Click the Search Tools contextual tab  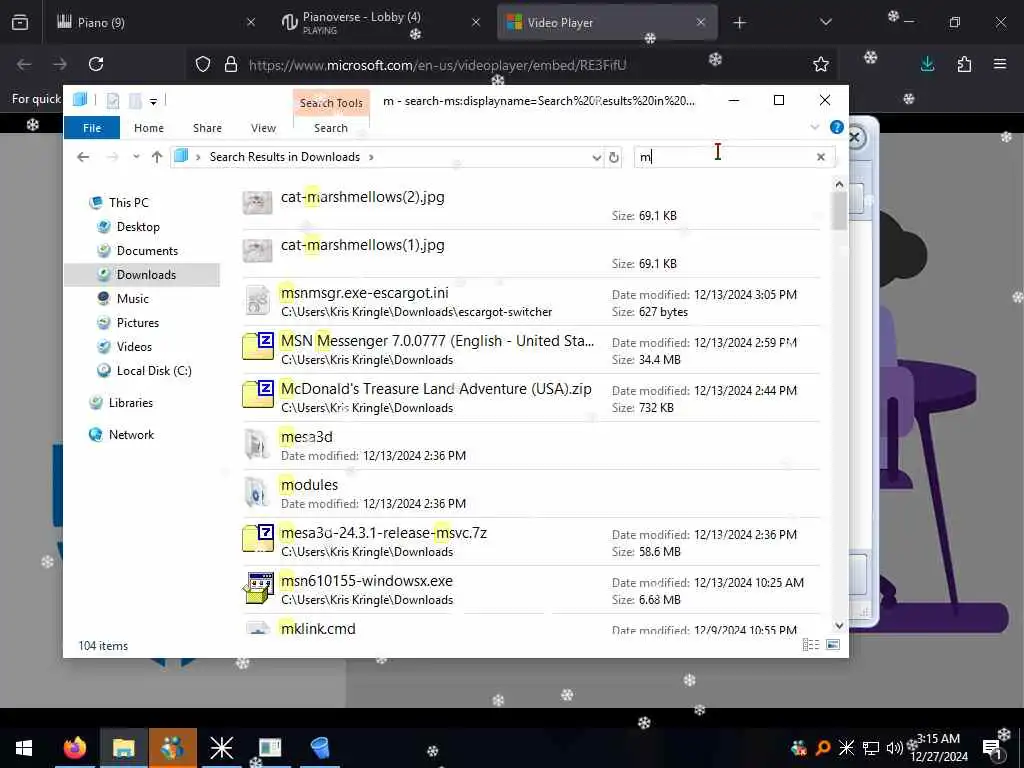pos(331,103)
